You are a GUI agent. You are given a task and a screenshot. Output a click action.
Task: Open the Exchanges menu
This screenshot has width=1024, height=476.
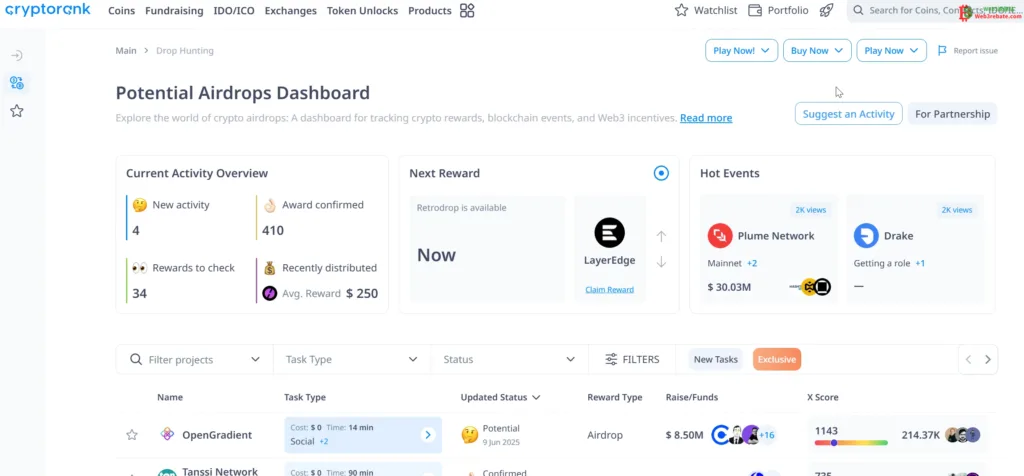[291, 10]
